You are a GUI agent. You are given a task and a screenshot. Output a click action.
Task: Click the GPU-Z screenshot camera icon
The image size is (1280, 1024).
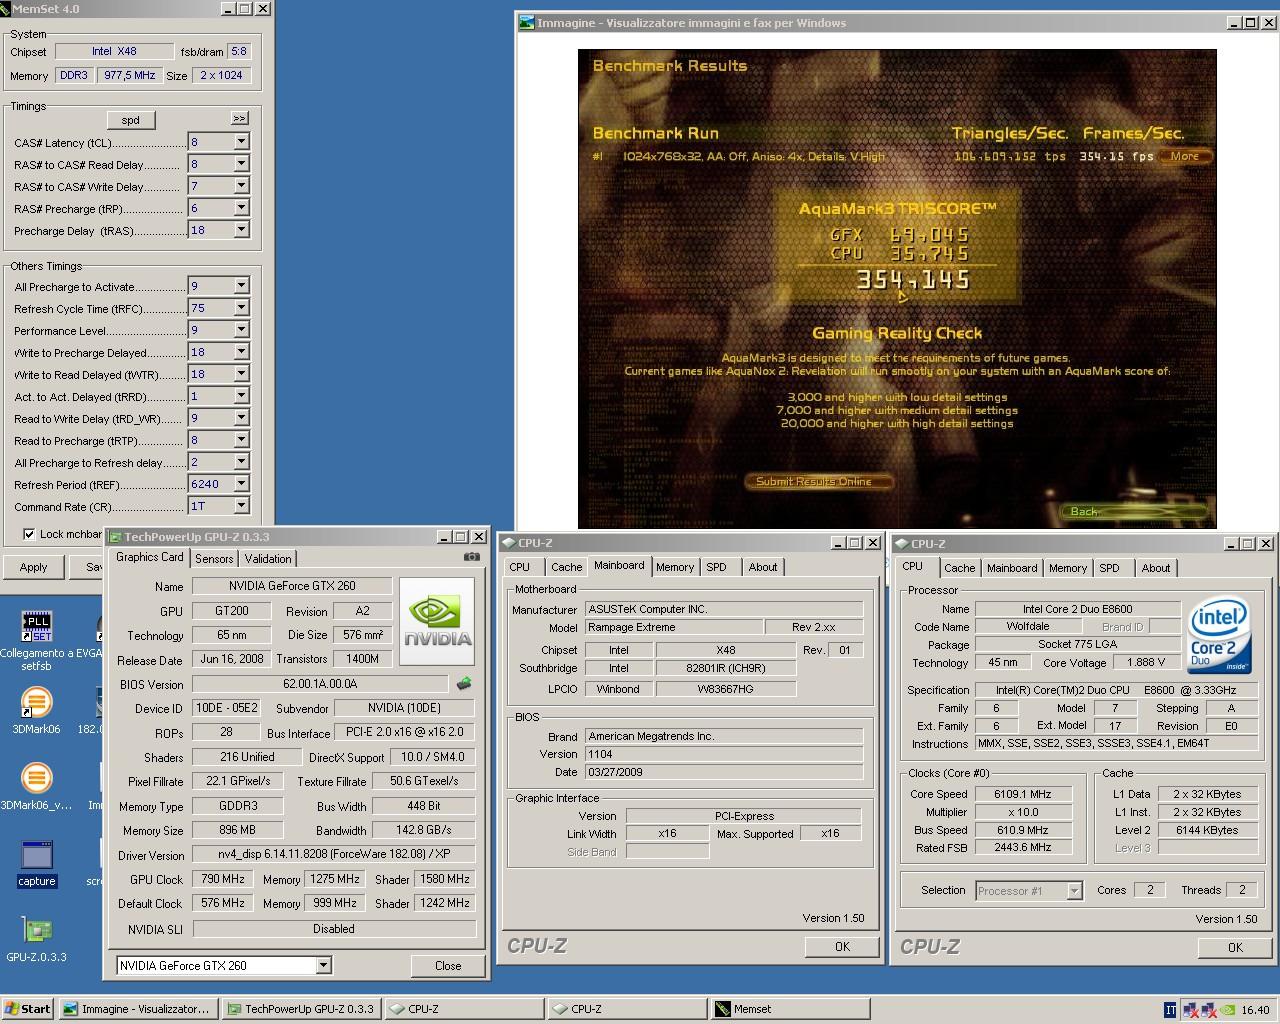click(x=472, y=557)
